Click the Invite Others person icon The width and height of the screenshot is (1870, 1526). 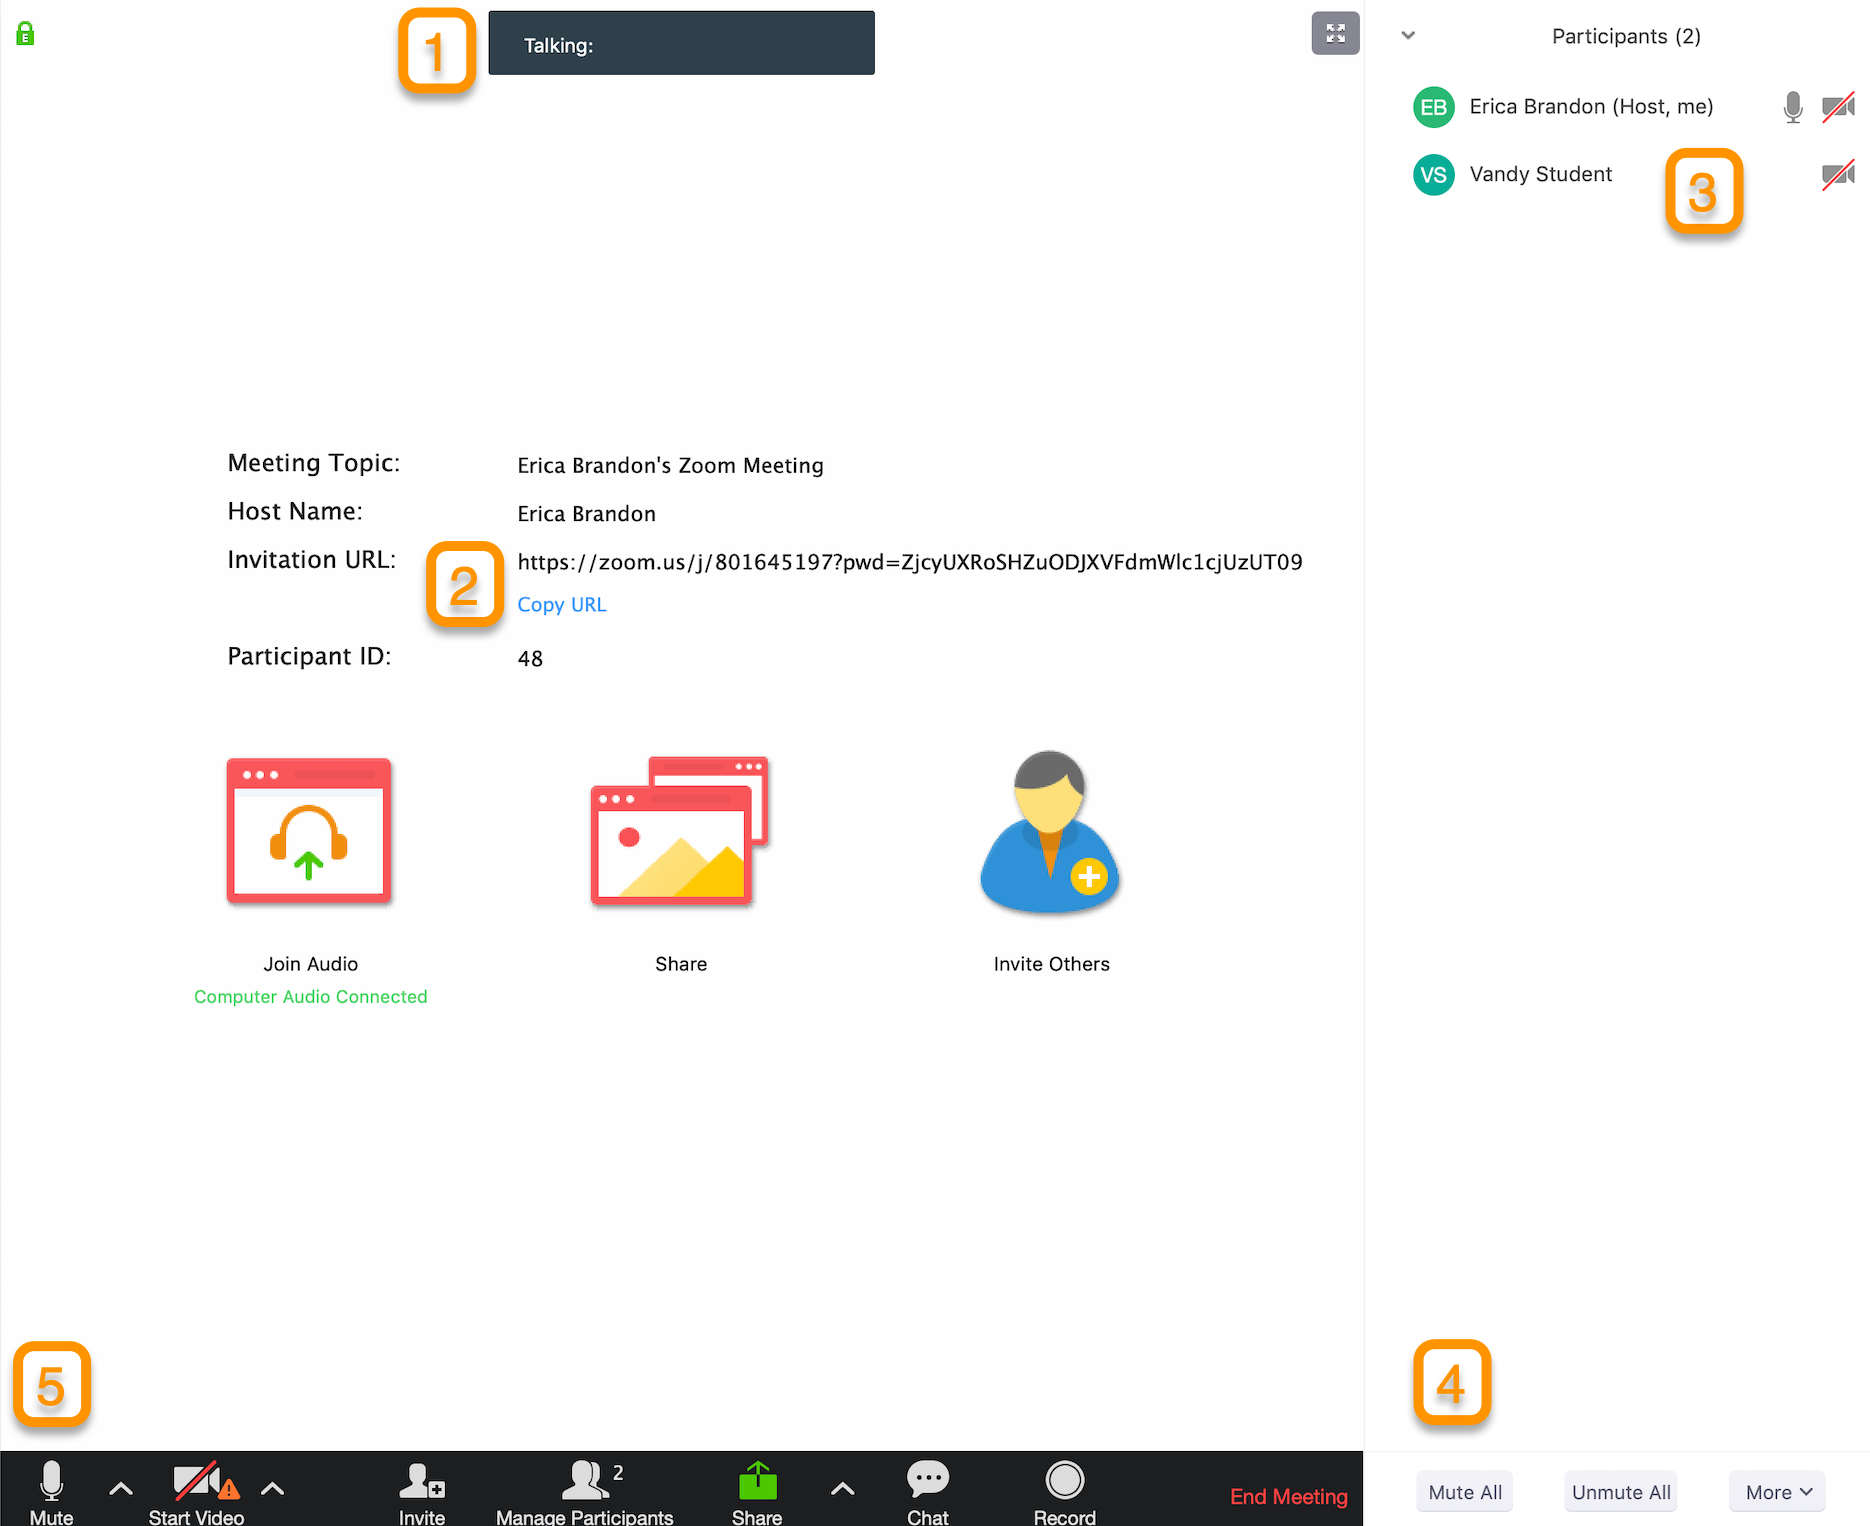coord(1050,832)
